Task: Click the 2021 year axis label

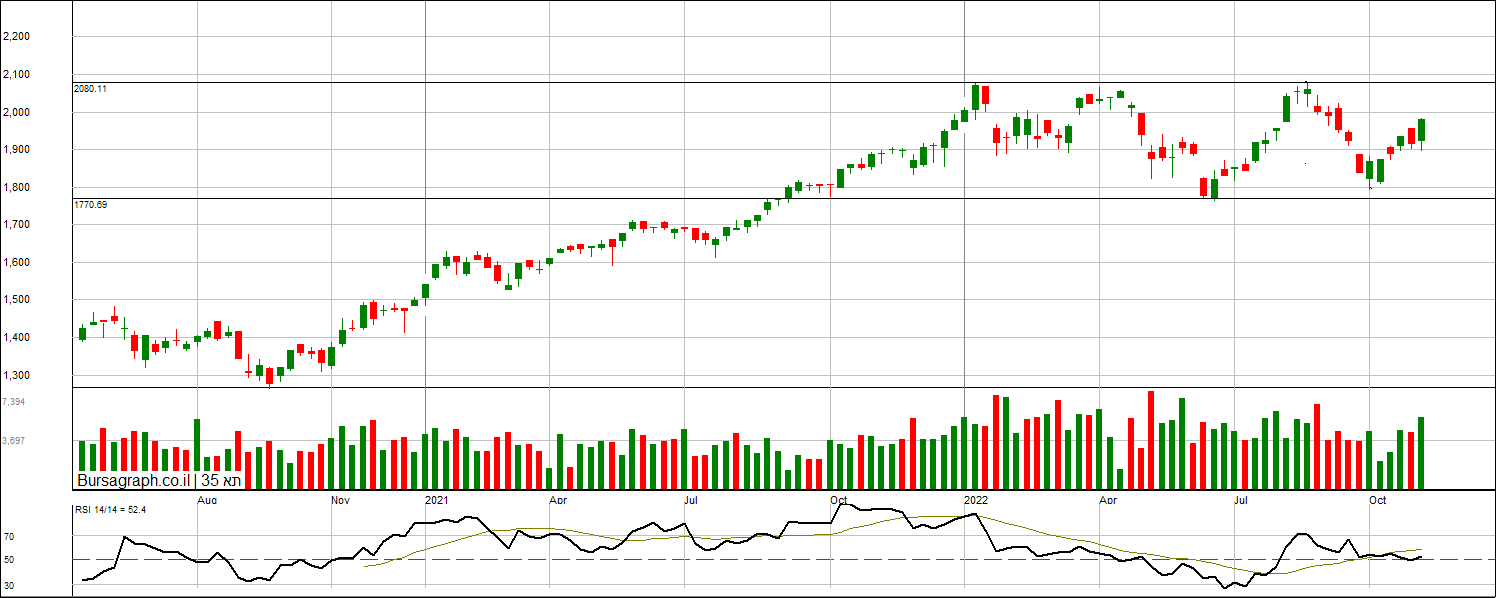Action: (x=437, y=499)
